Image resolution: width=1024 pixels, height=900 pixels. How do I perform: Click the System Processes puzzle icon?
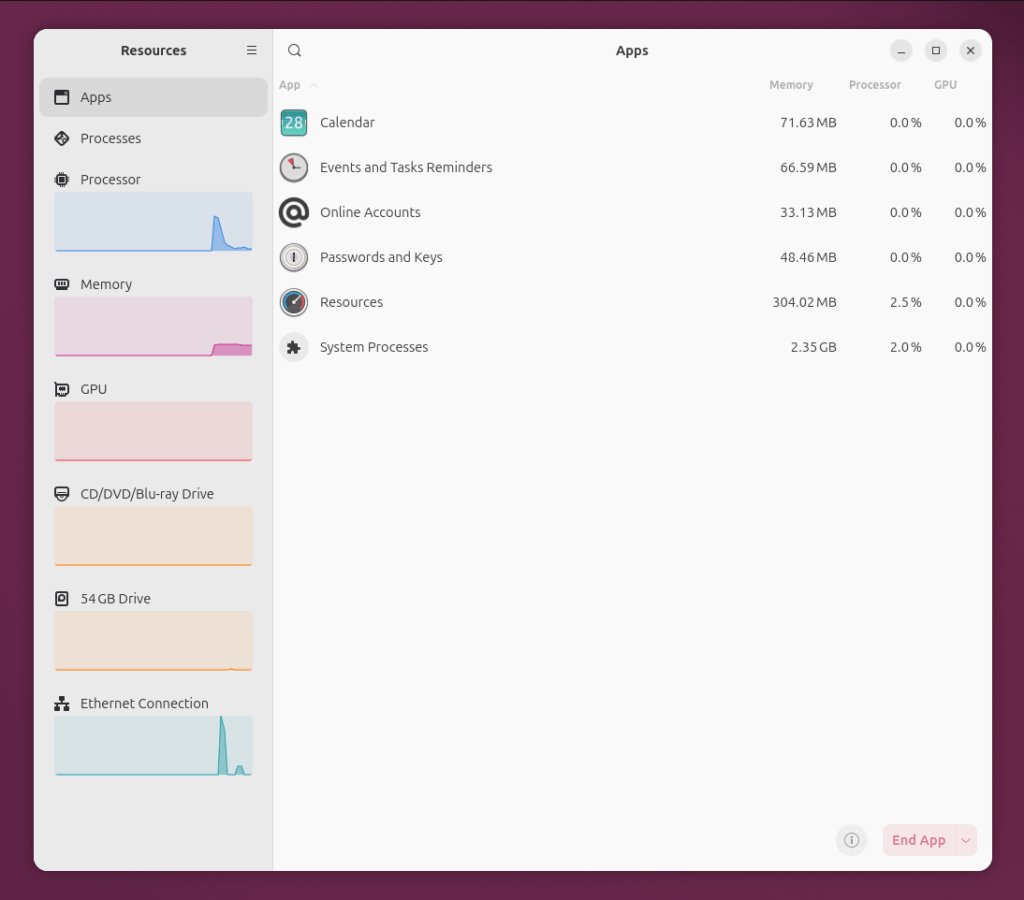pos(294,348)
